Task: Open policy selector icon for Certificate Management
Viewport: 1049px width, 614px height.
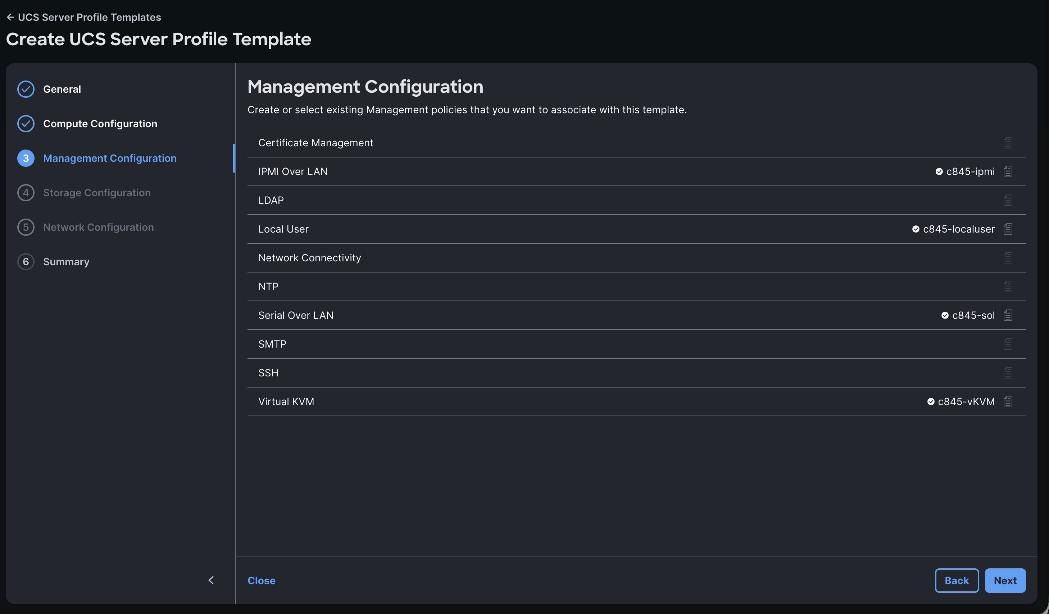Action: 1008,142
